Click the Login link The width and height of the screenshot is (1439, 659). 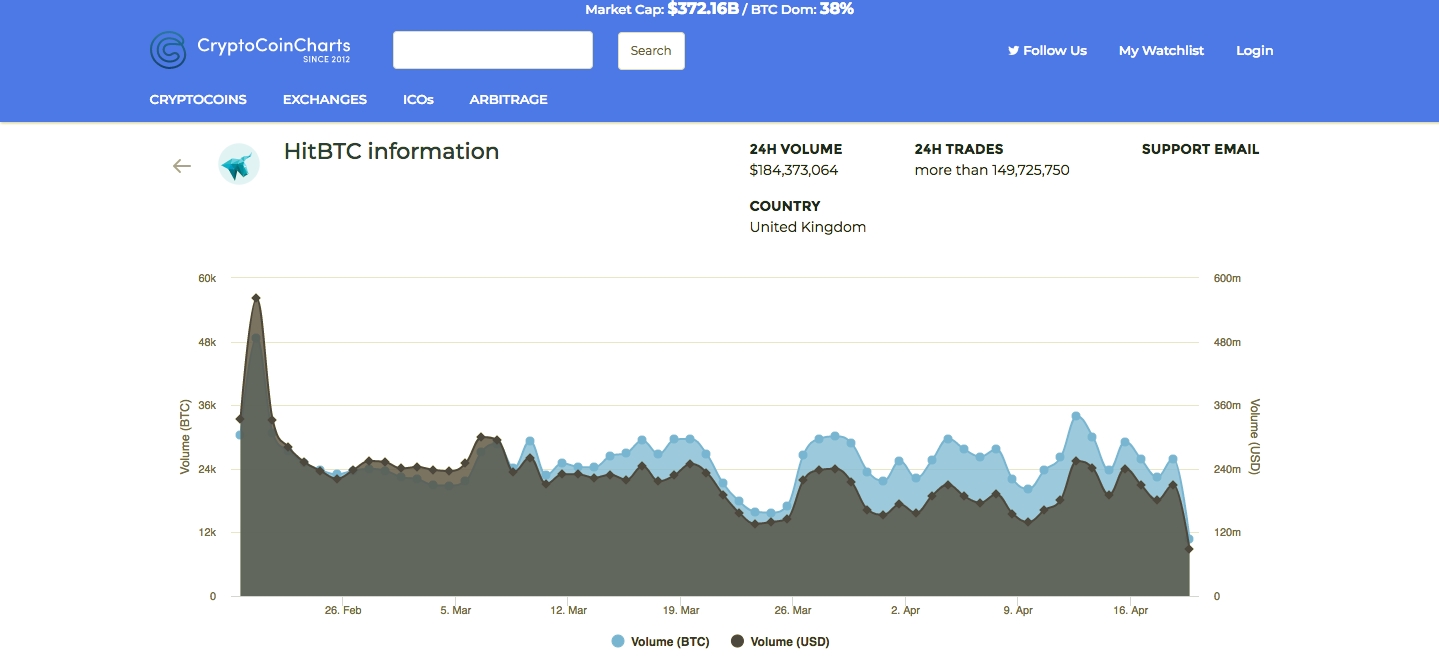click(x=1255, y=51)
